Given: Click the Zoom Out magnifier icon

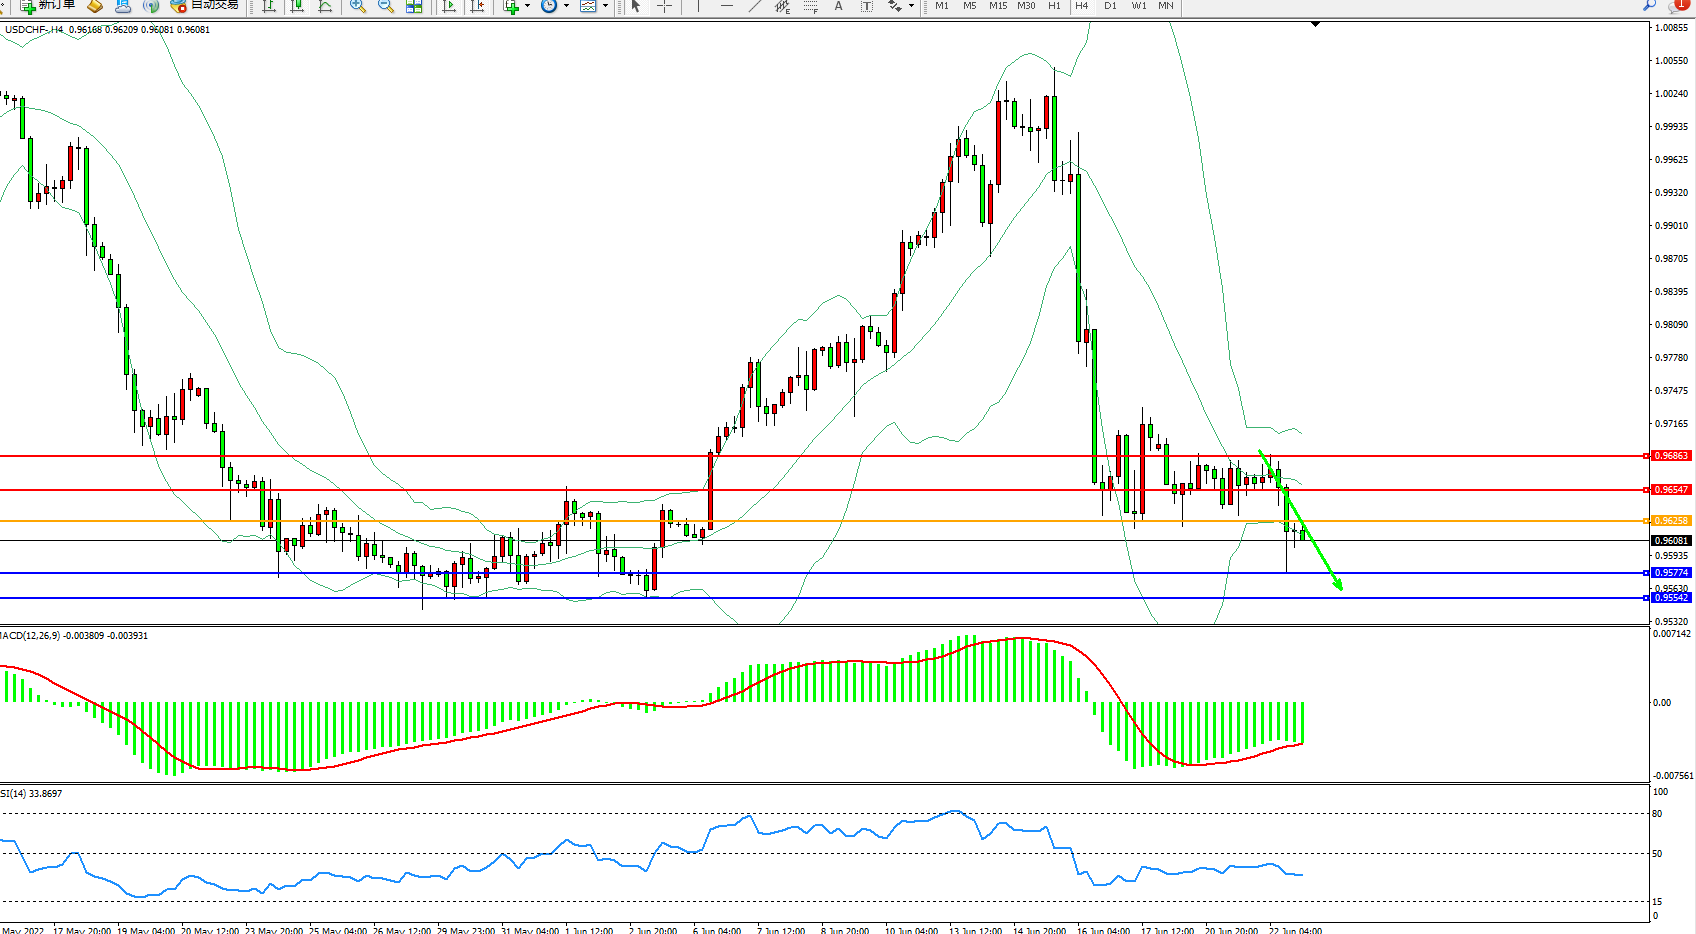Looking at the screenshot, I should coord(385,6).
